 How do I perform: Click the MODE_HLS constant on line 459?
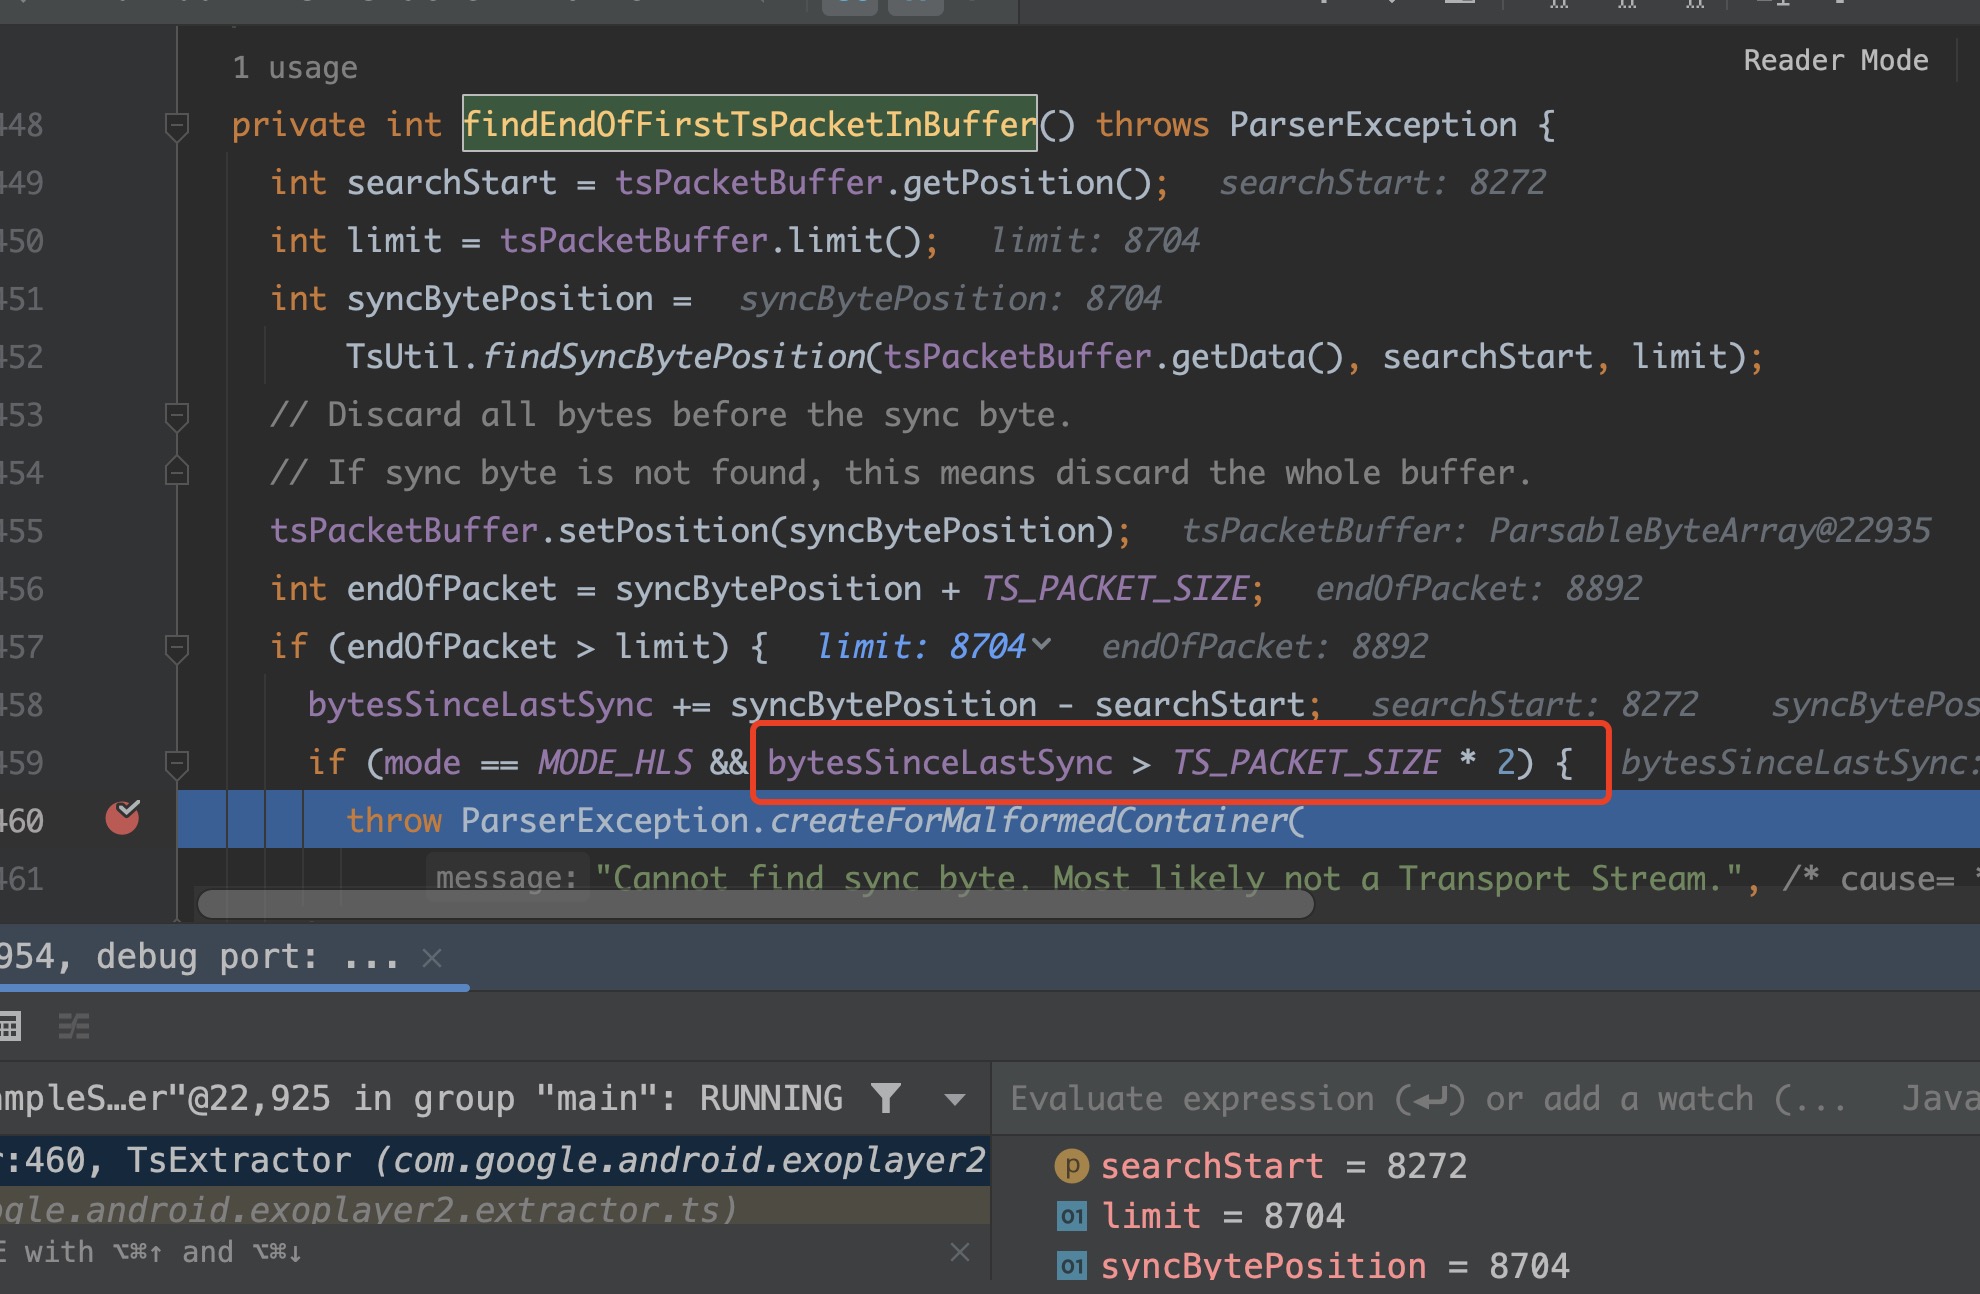coord(615,762)
